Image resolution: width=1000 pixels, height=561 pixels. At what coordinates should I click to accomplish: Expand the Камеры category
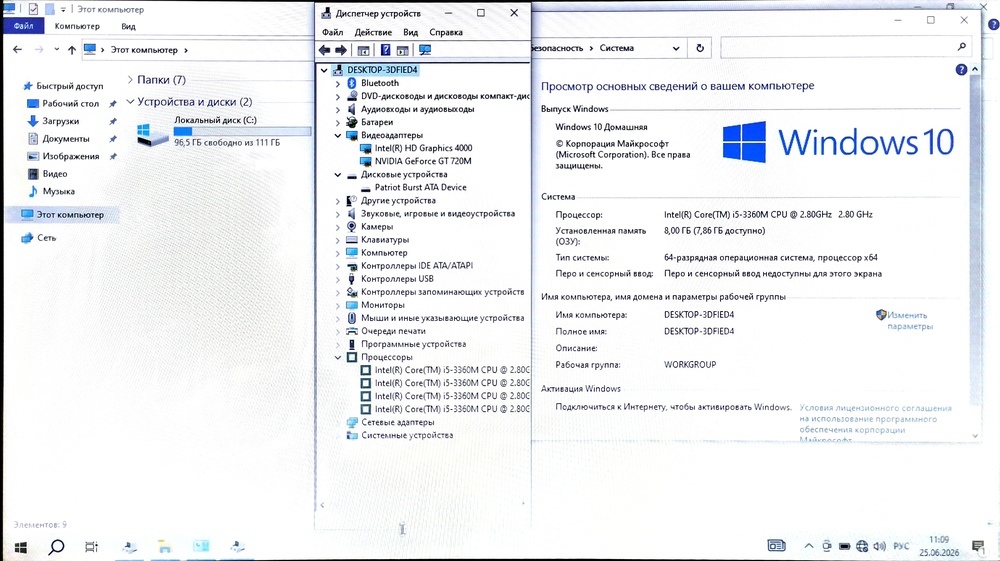click(337, 227)
